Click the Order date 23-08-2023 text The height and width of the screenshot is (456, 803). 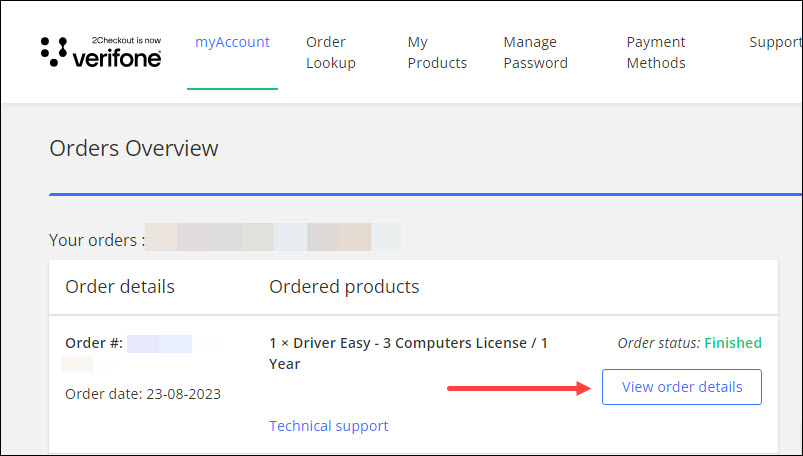[x=143, y=394]
